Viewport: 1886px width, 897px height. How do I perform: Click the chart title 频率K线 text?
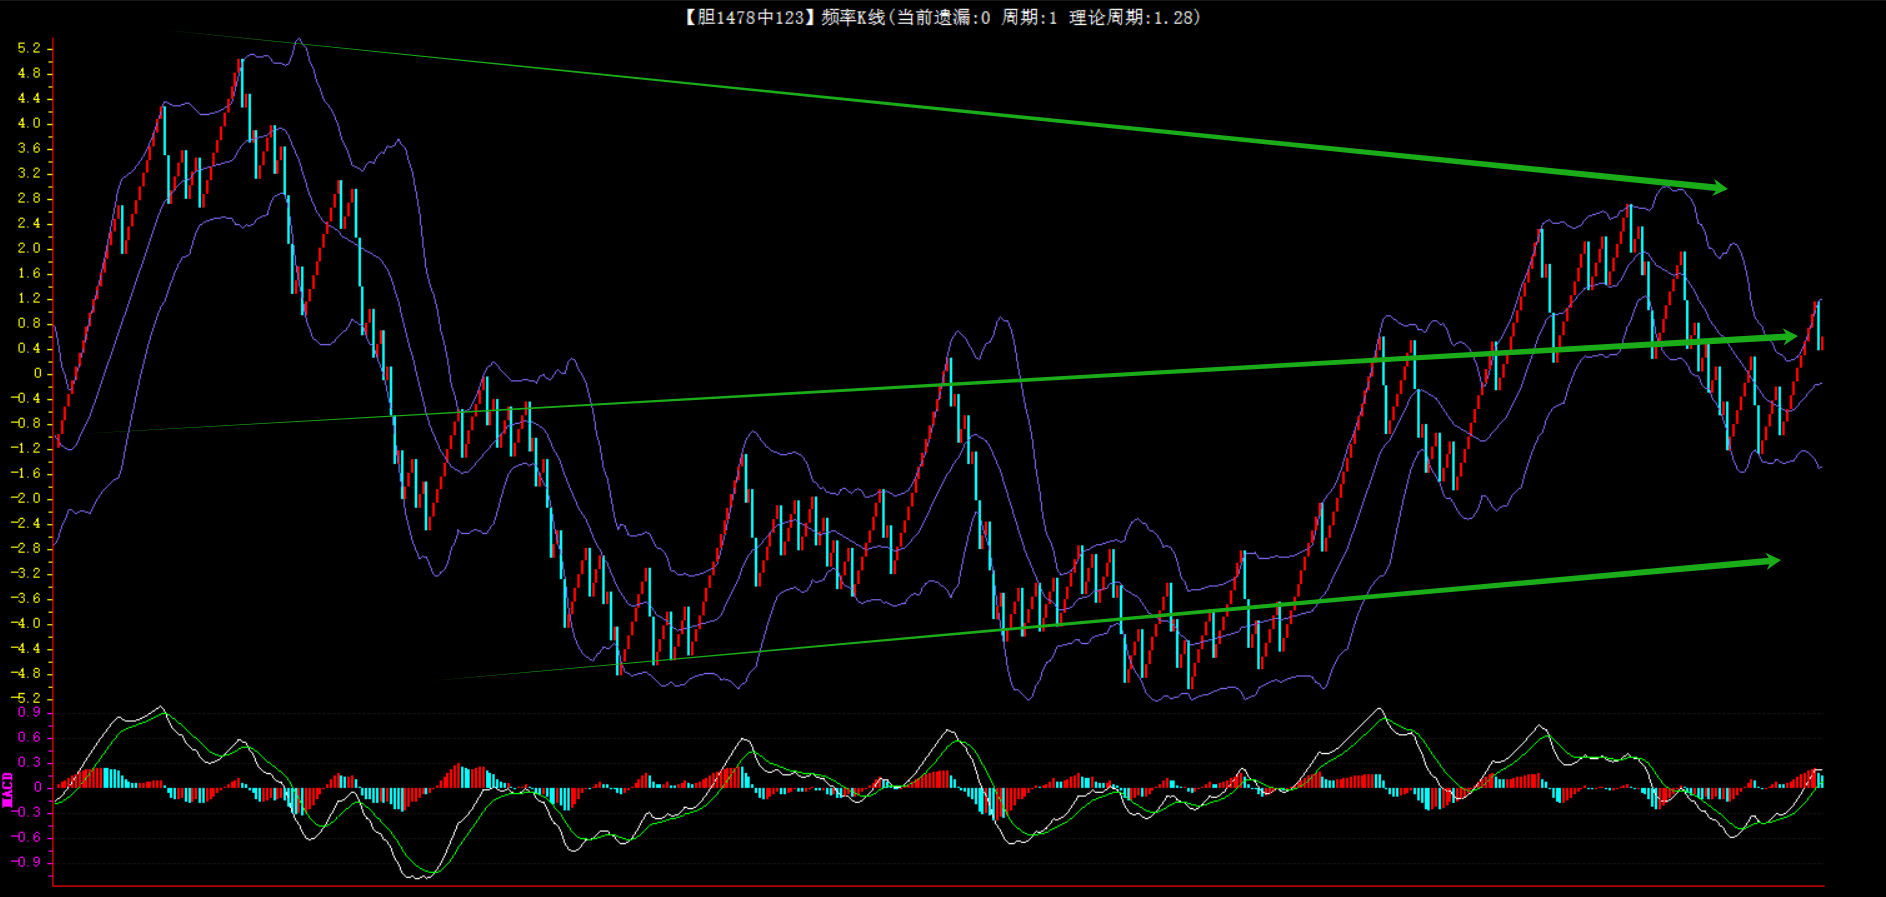853,17
